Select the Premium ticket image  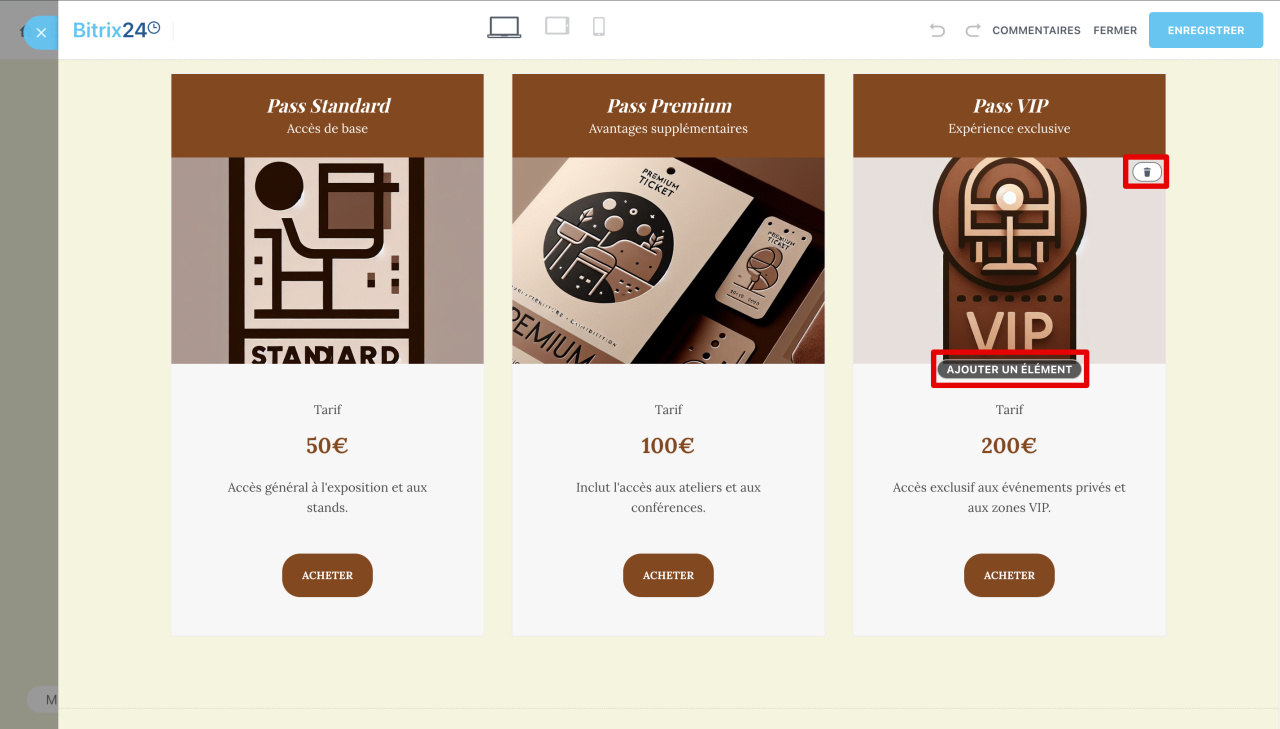pyautogui.click(x=668, y=260)
